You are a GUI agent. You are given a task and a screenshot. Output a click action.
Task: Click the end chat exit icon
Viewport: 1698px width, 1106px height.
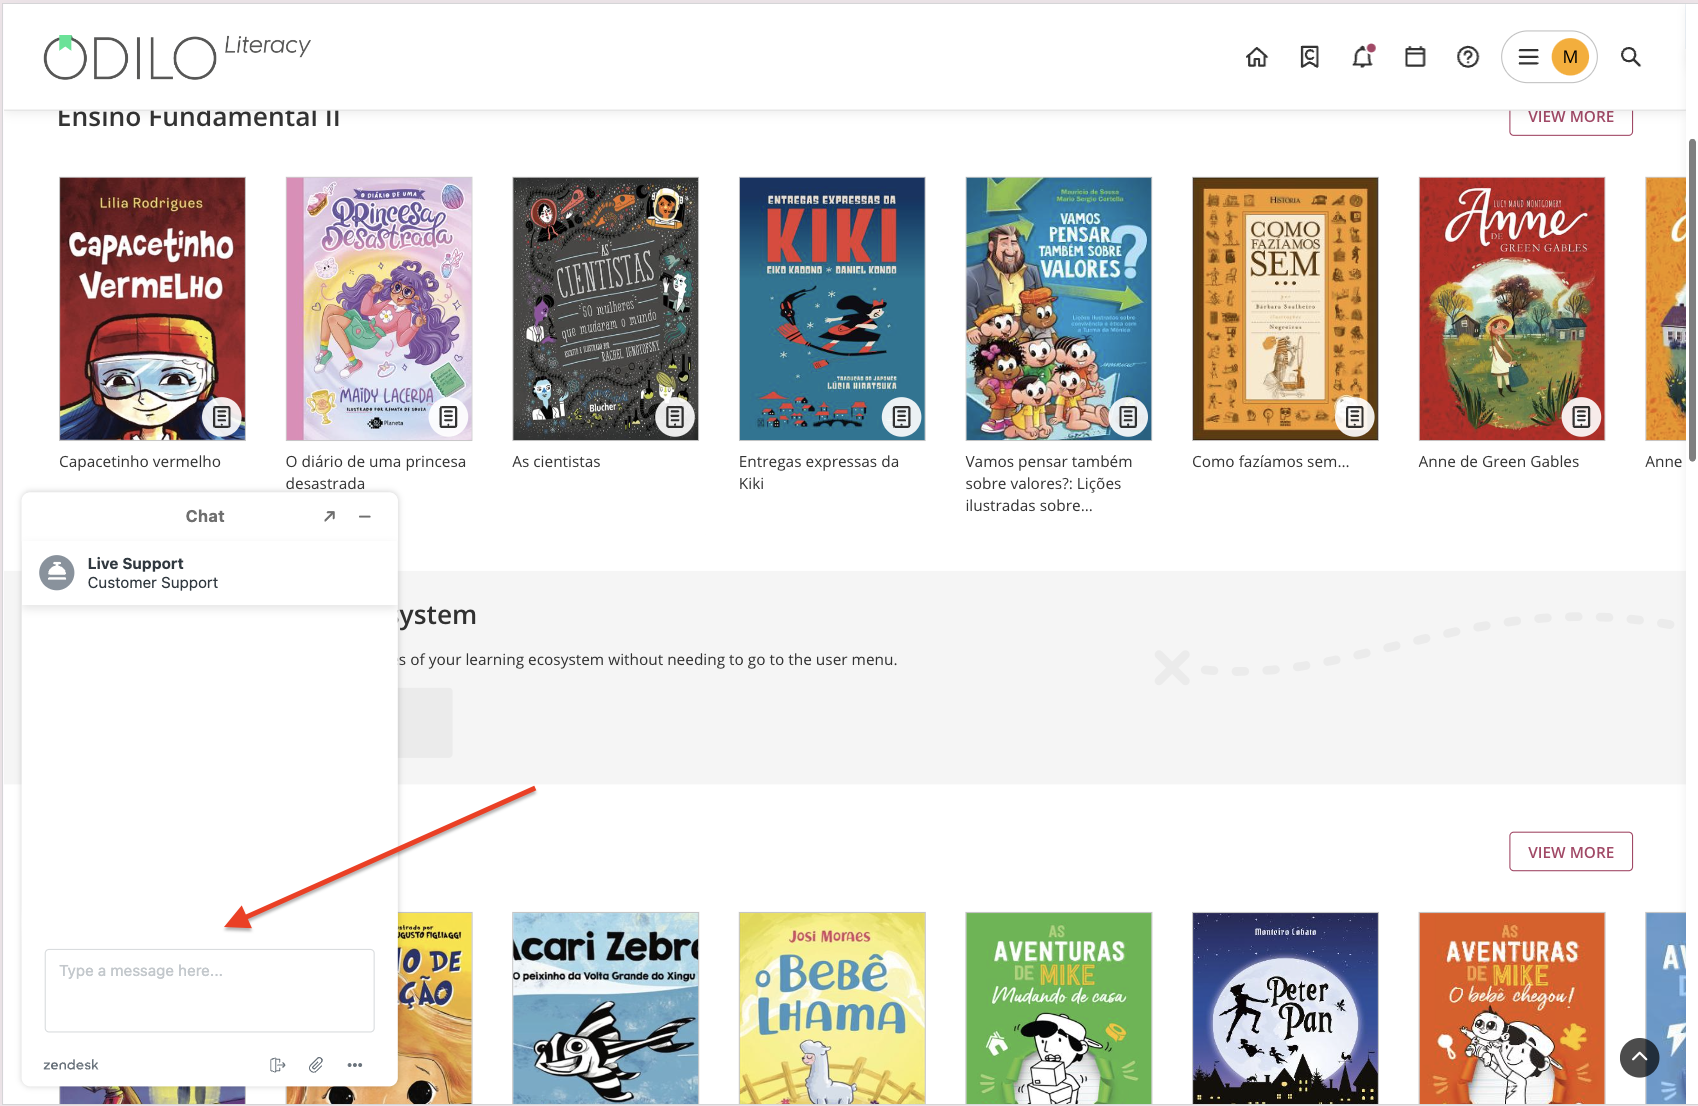(278, 1065)
